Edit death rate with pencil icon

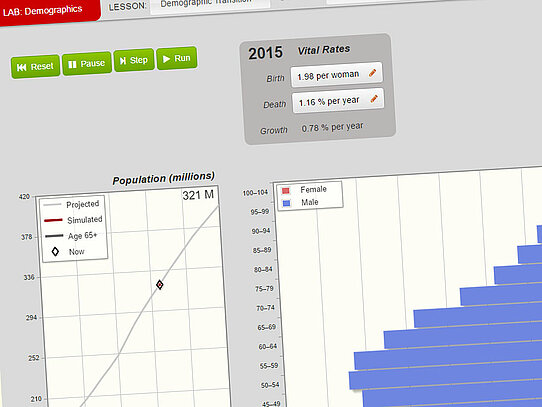[x=374, y=99]
